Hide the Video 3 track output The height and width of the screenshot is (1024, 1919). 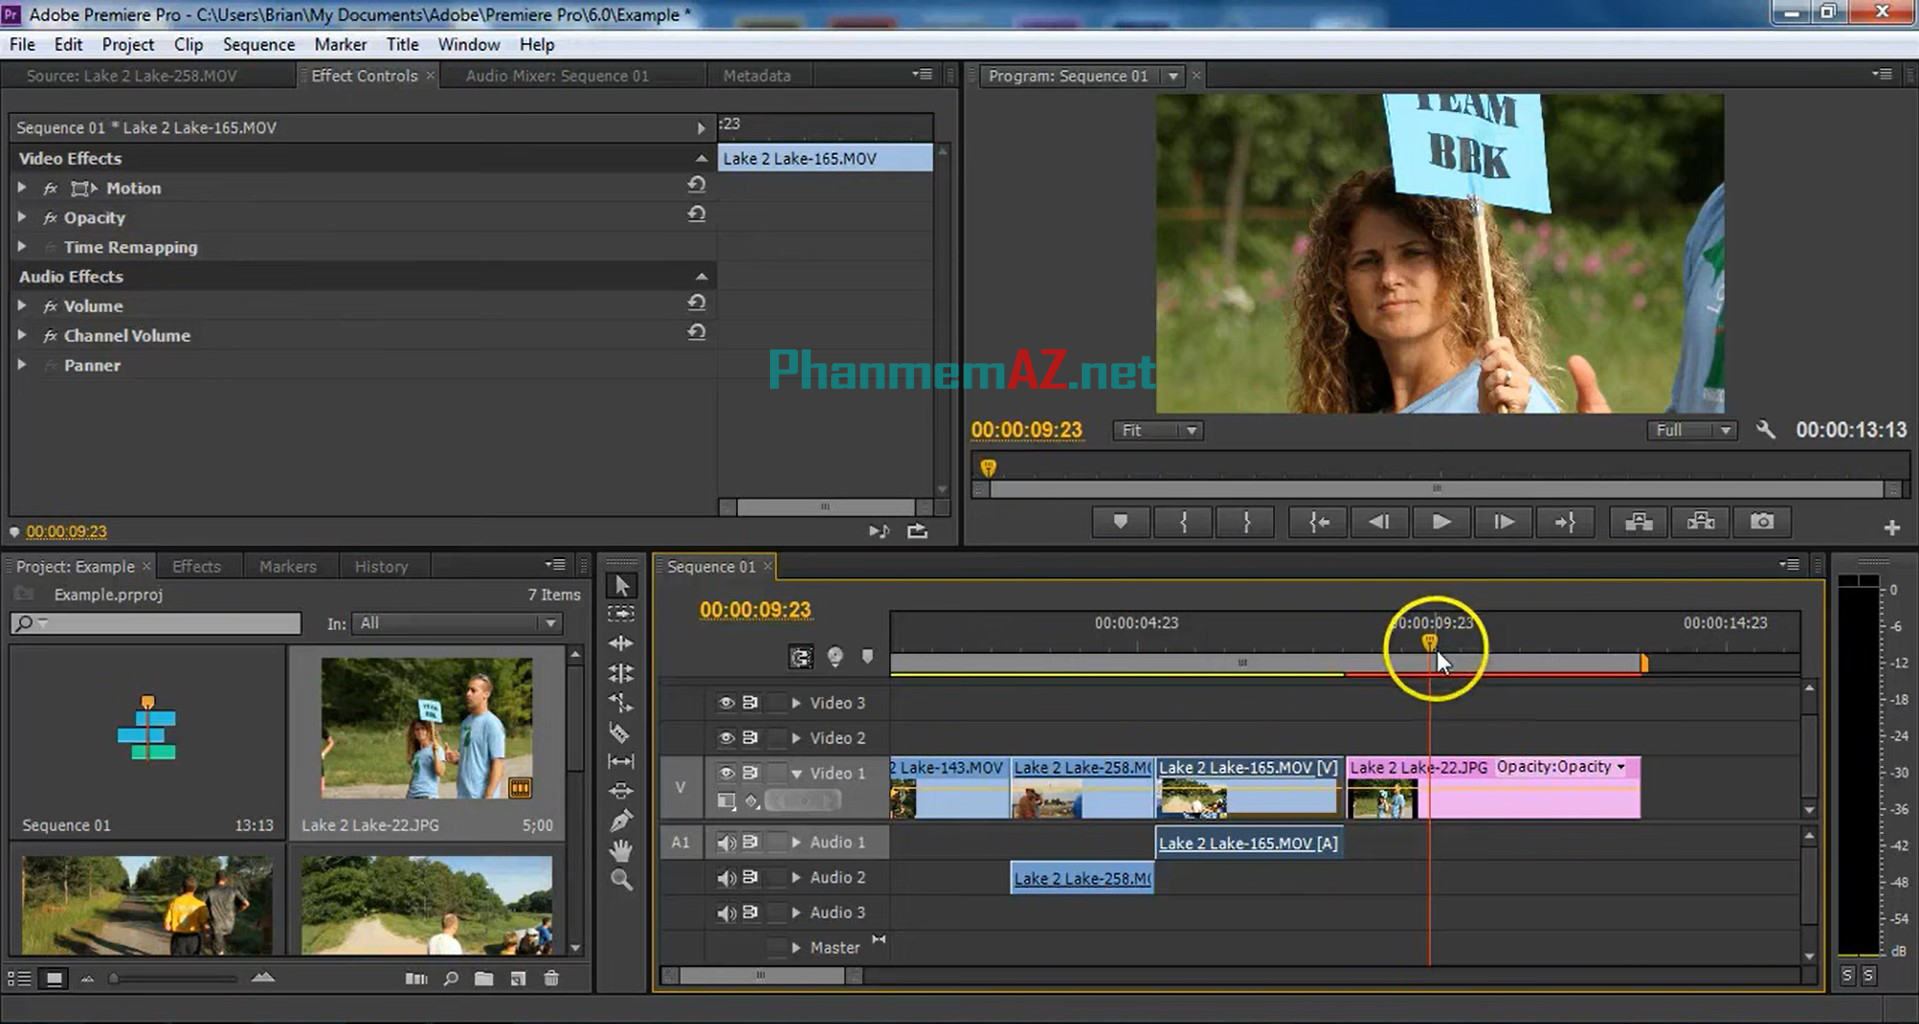726,703
